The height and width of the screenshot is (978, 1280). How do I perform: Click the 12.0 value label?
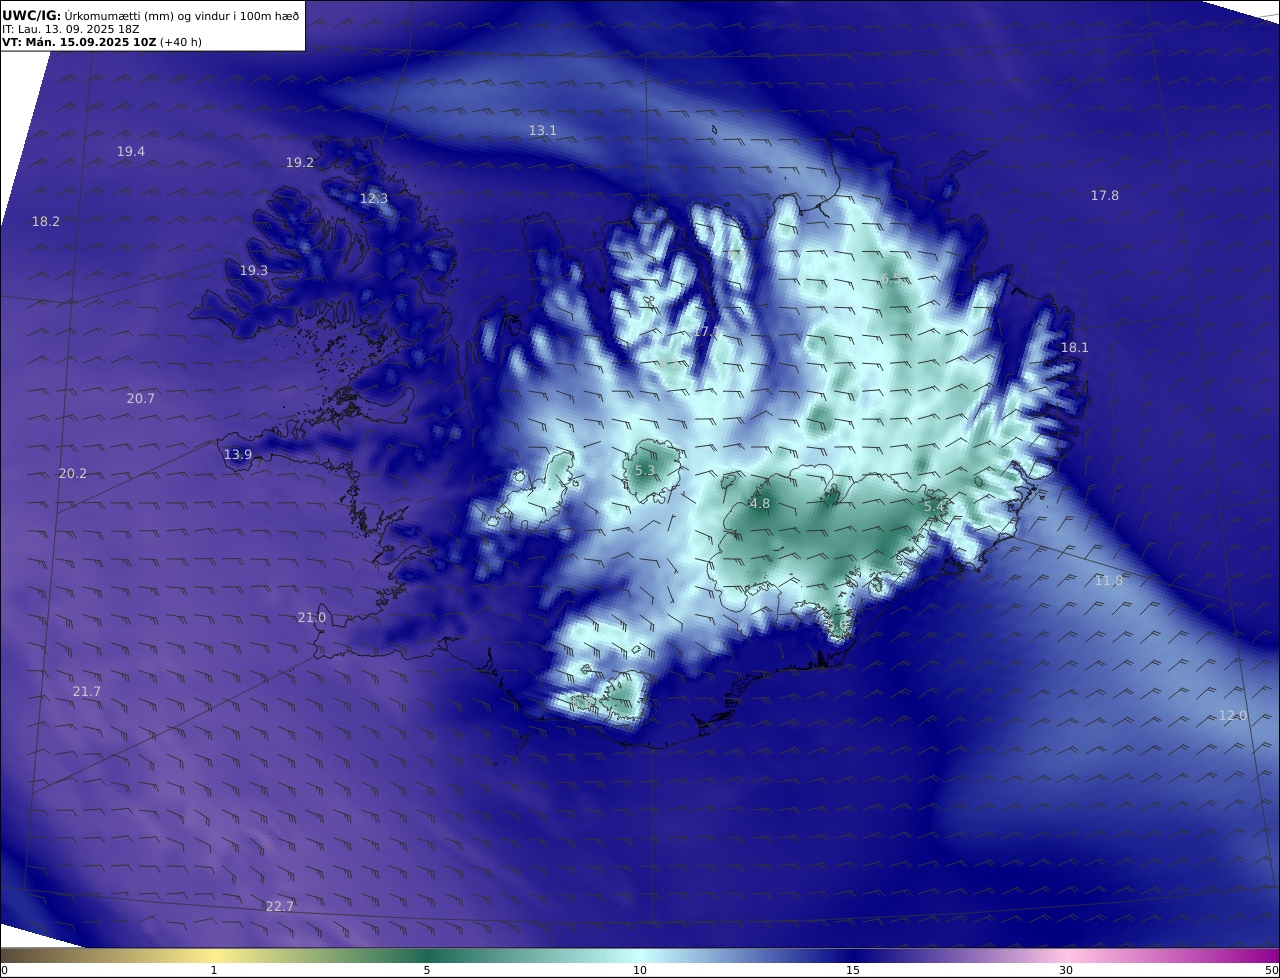tap(1233, 716)
